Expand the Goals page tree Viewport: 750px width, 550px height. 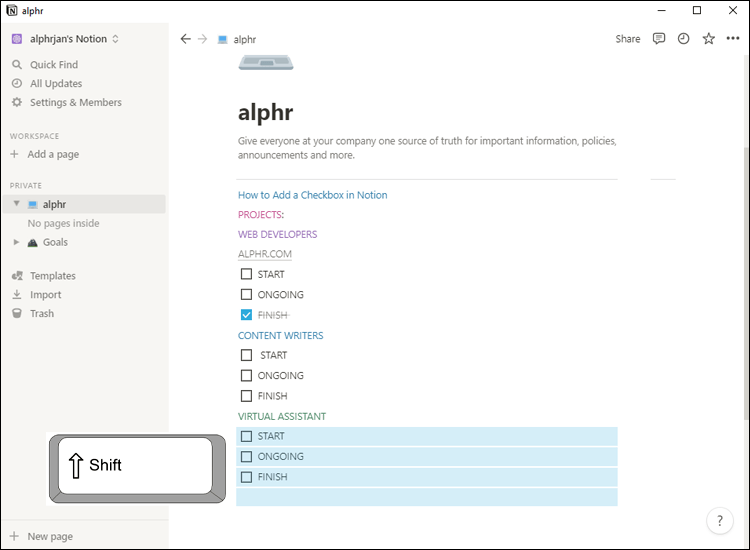(16, 242)
